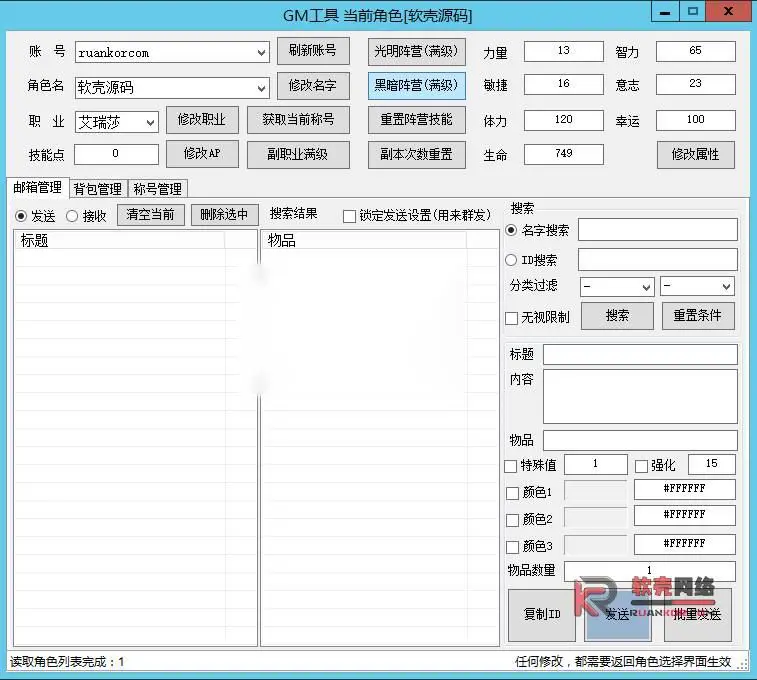Click the 体力 stamina field
This screenshot has width=757, height=680.
point(564,120)
